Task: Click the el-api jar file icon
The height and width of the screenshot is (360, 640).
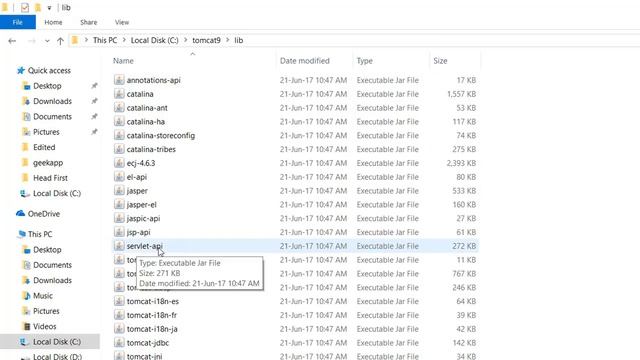Action: pyautogui.click(x=119, y=177)
